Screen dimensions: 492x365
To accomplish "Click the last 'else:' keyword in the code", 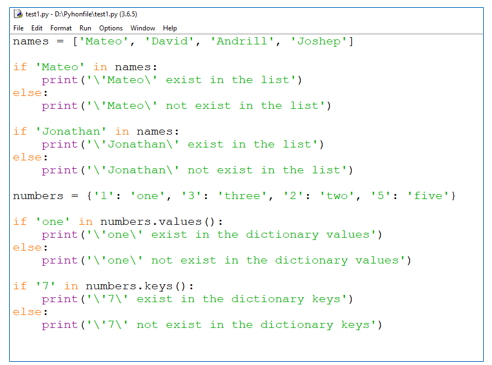I will [x=30, y=312].
